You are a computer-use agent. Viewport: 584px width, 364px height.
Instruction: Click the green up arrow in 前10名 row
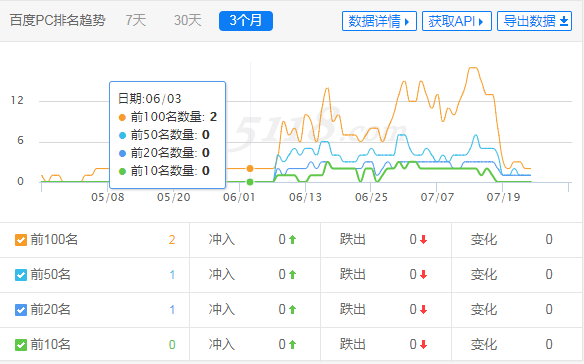(292, 345)
